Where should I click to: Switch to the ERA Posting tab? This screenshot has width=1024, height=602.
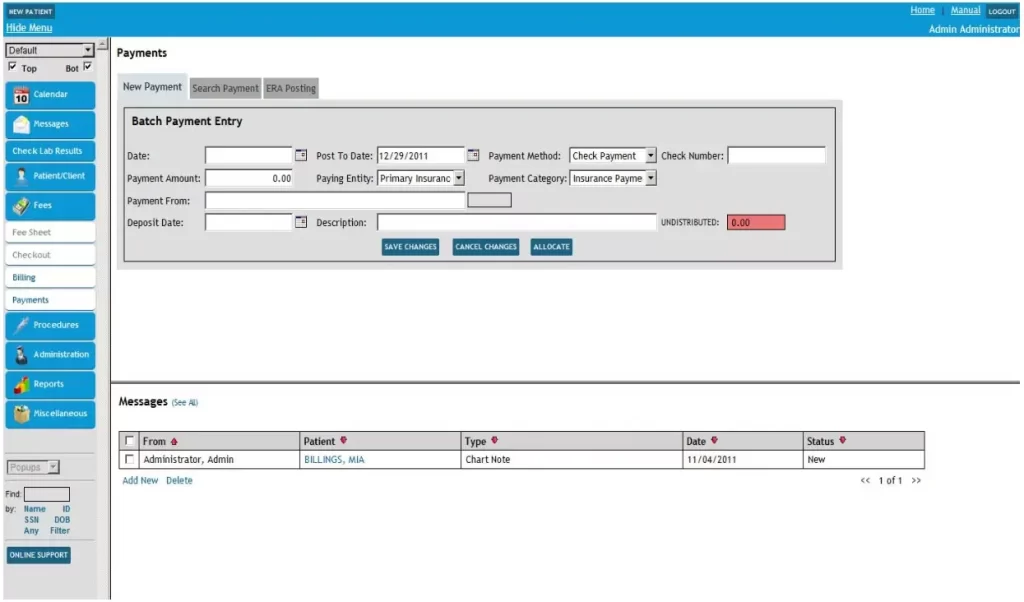(291, 88)
